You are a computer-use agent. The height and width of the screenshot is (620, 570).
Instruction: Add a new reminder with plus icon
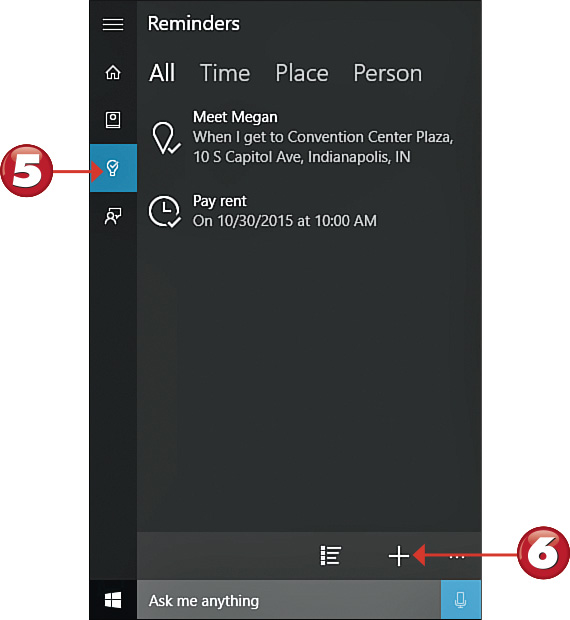399,556
